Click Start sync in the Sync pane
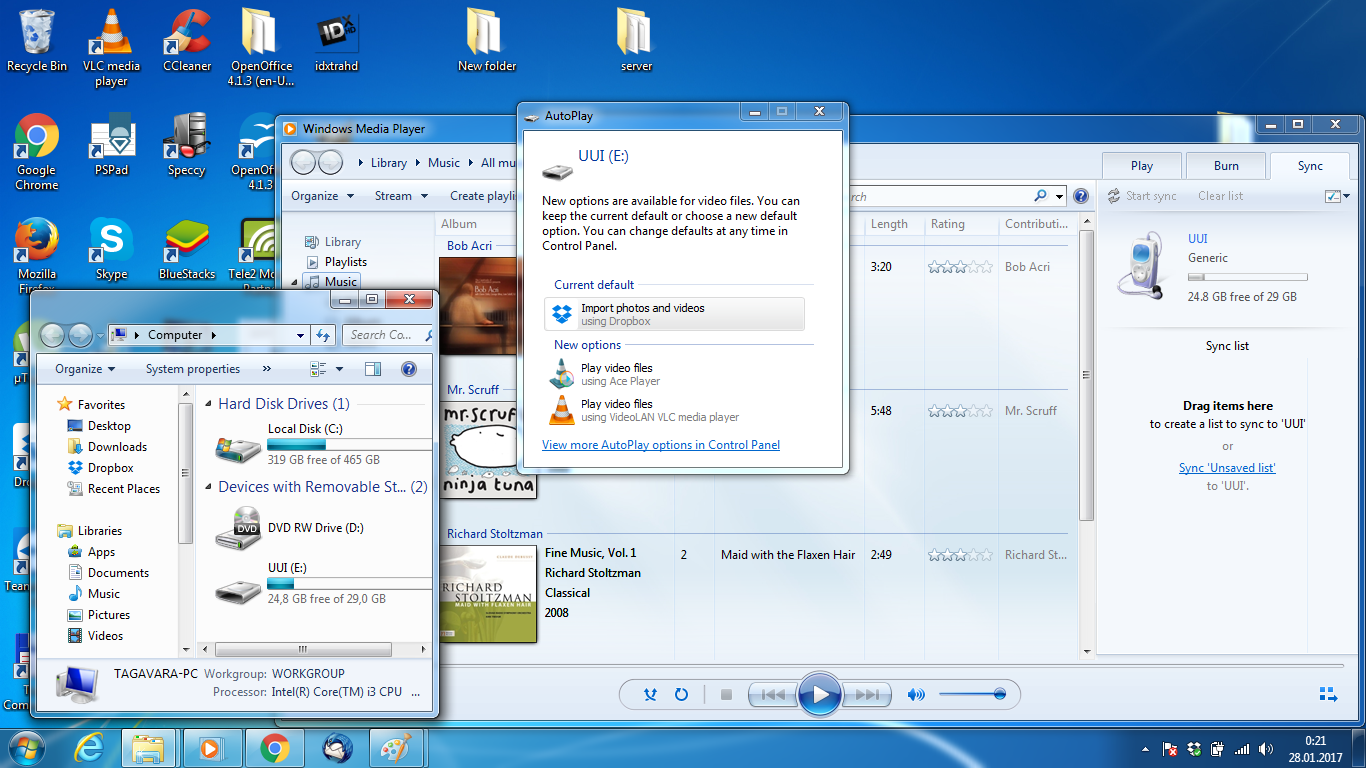 [x=1142, y=196]
